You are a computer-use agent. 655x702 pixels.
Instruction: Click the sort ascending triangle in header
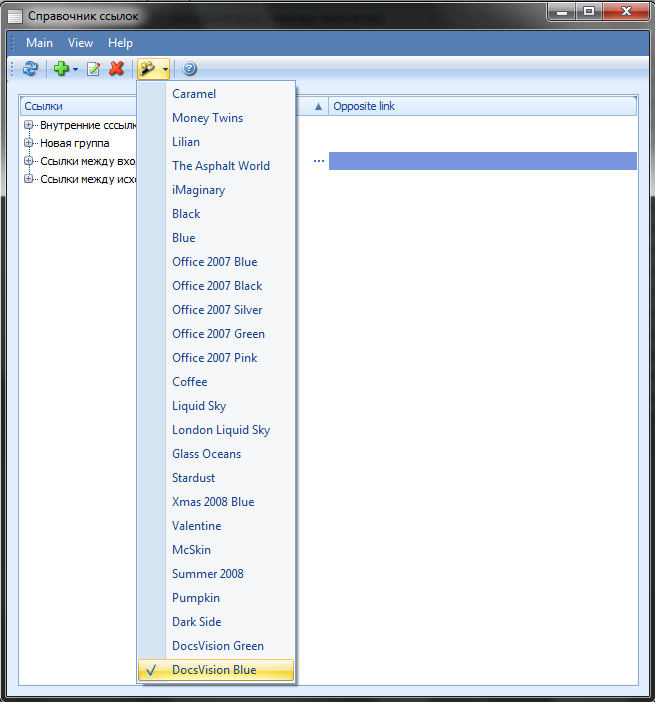(318, 106)
